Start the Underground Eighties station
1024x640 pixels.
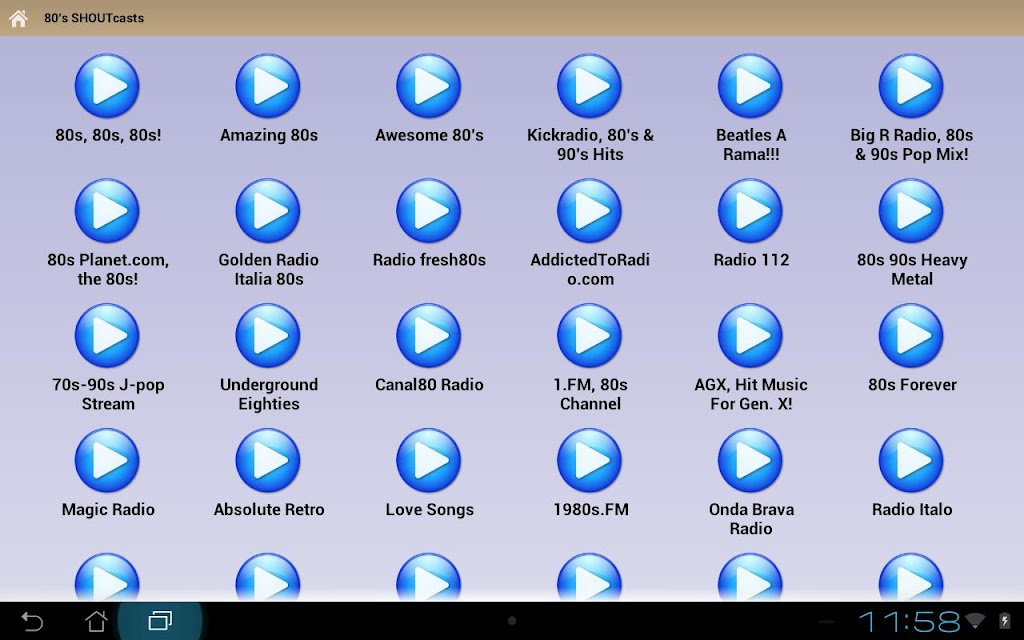[x=268, y=335]
